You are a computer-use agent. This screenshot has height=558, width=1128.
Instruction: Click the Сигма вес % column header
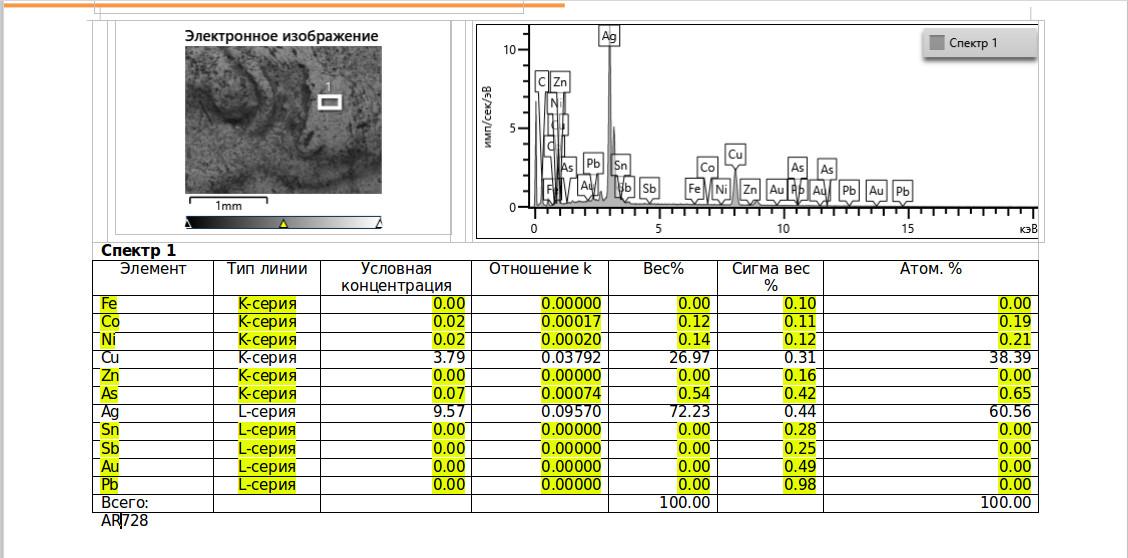pos(771,278)
